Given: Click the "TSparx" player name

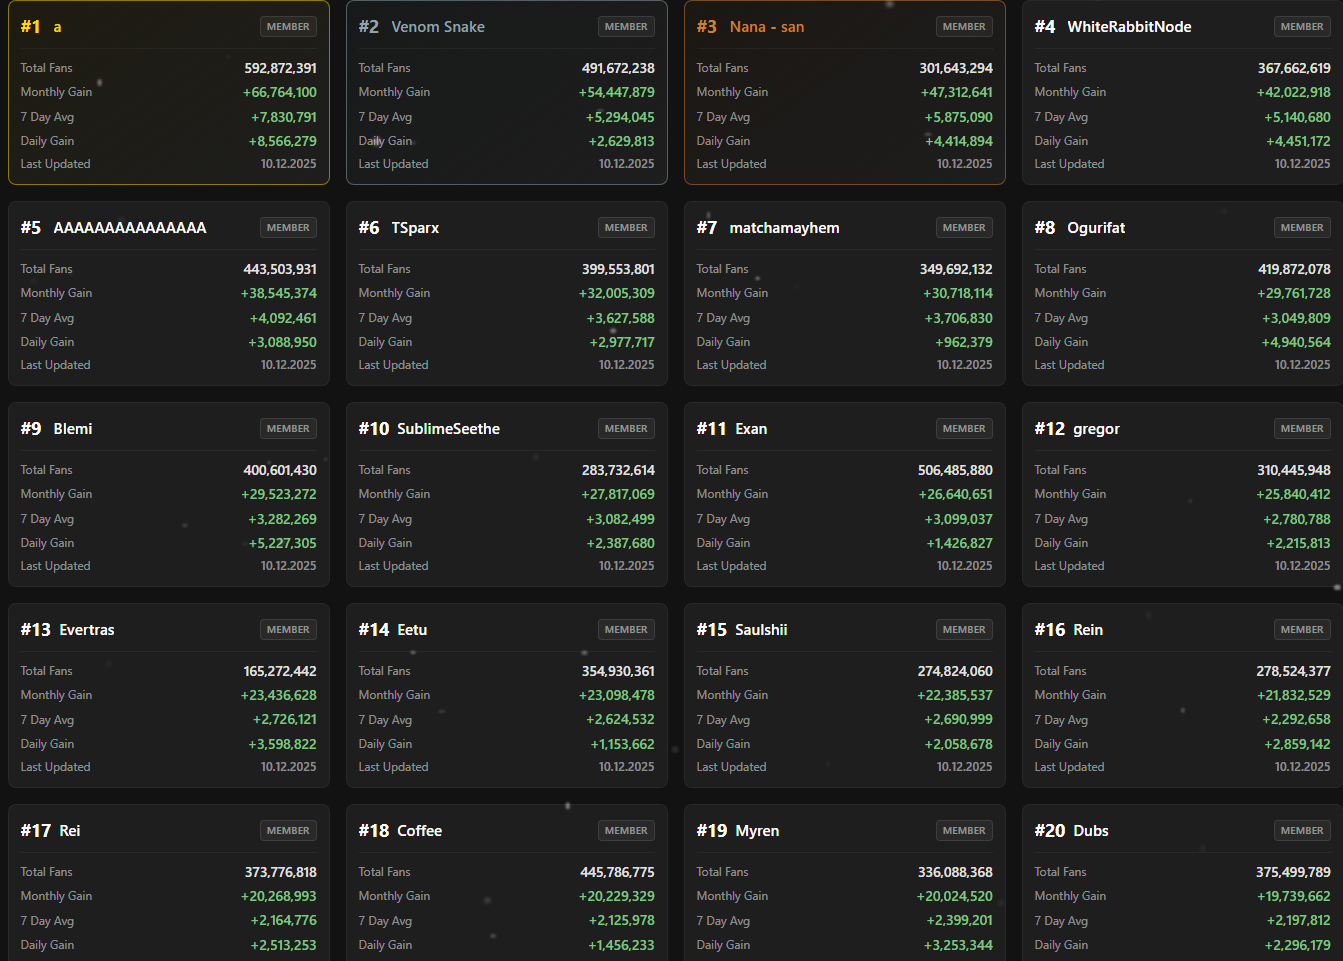Looking at the screenshot, I should click(x=415, y=228).
